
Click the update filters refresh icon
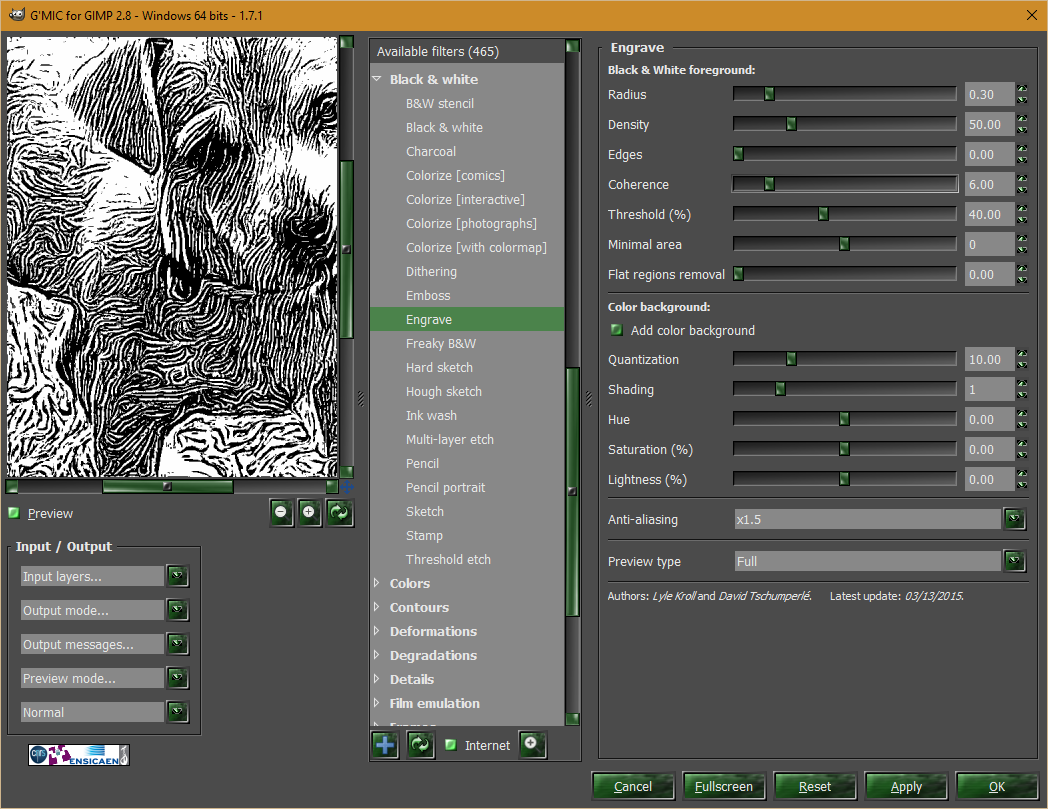pos(420,745)
